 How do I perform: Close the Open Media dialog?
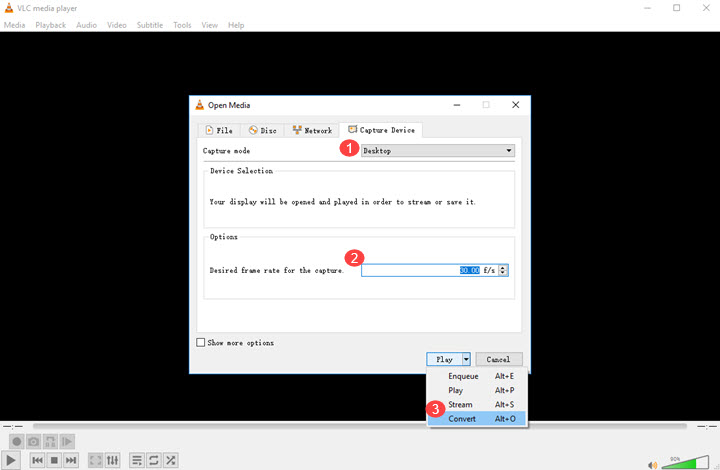pos(516,105)
